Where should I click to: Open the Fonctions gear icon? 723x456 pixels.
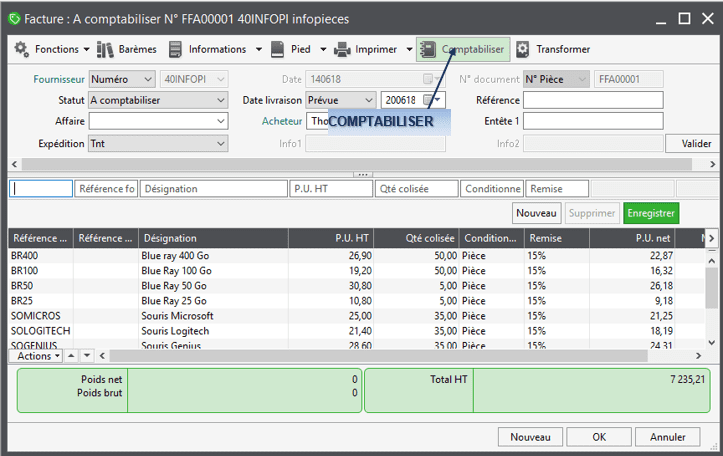point(21,49)
